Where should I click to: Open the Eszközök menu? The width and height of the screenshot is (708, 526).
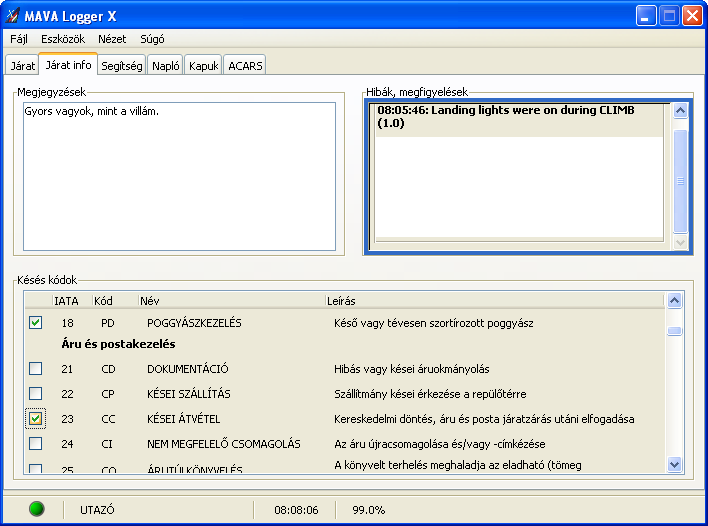(x=63, y=39)
